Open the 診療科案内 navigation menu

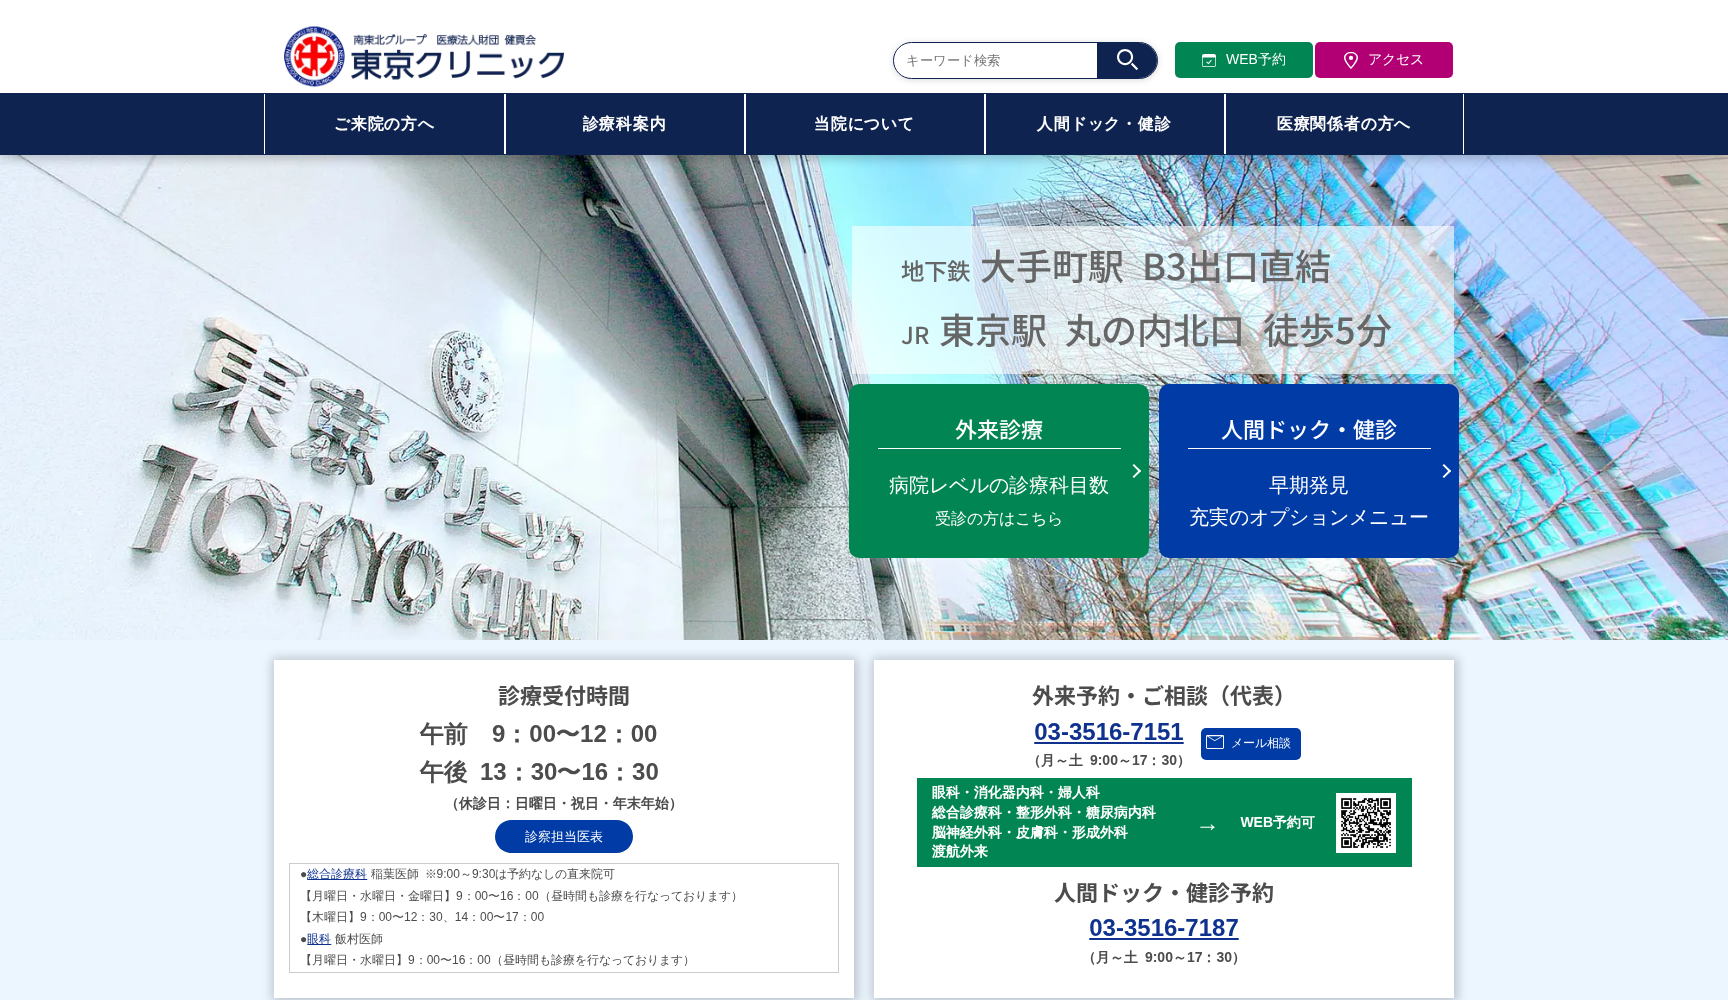point(623,123)
